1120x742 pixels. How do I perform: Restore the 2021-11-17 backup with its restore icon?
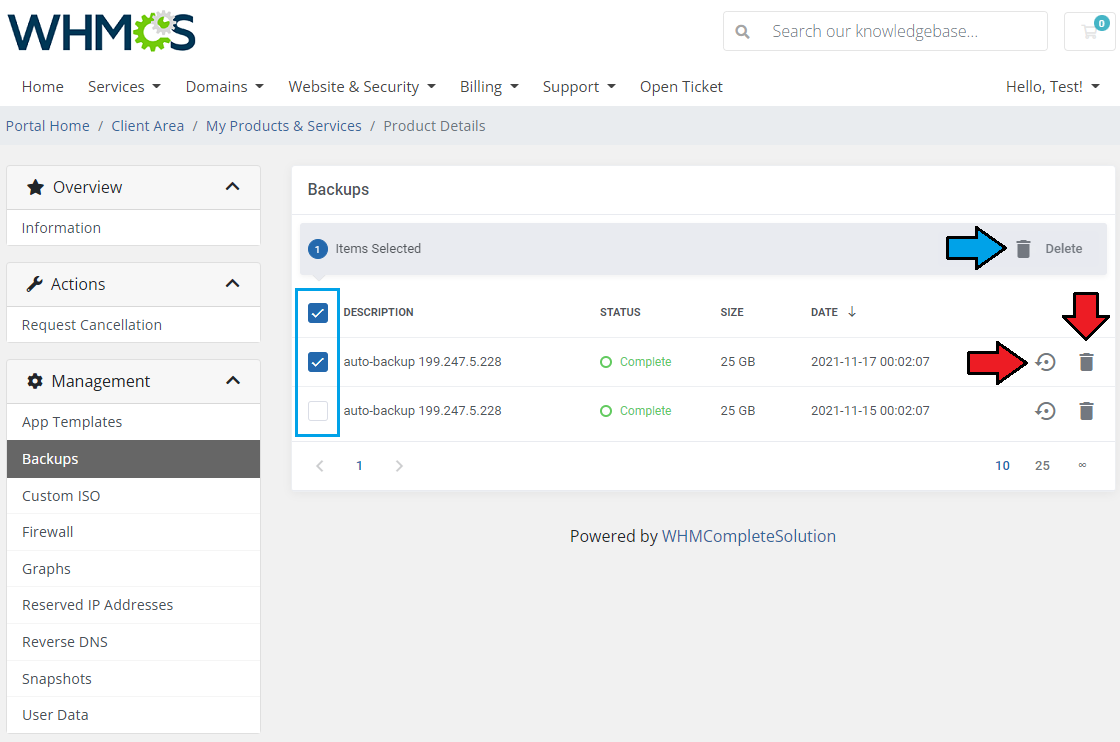point(1046,362)
